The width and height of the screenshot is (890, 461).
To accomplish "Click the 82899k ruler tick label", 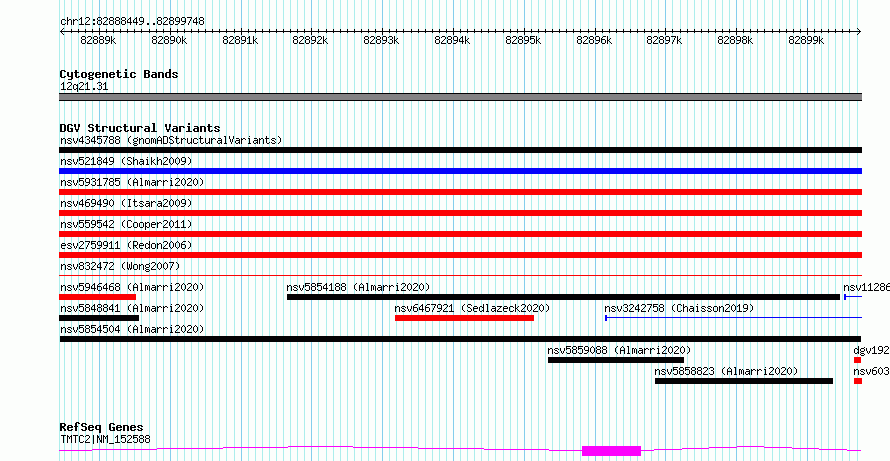I will 806,40.
